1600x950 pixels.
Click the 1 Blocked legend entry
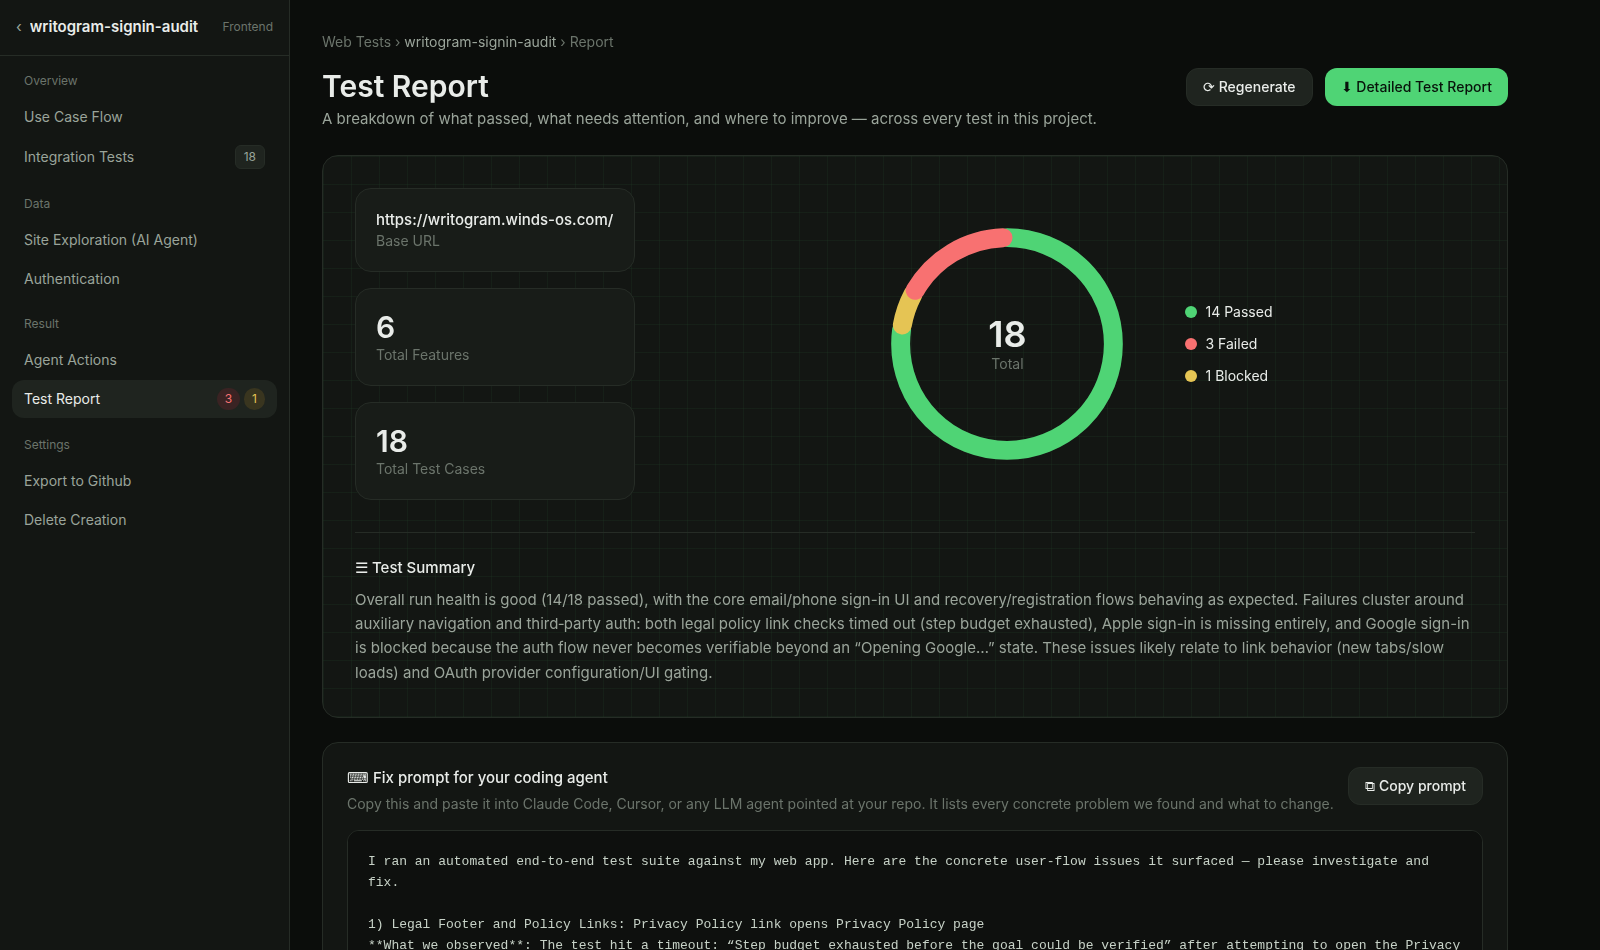[x=1226, y=376]
